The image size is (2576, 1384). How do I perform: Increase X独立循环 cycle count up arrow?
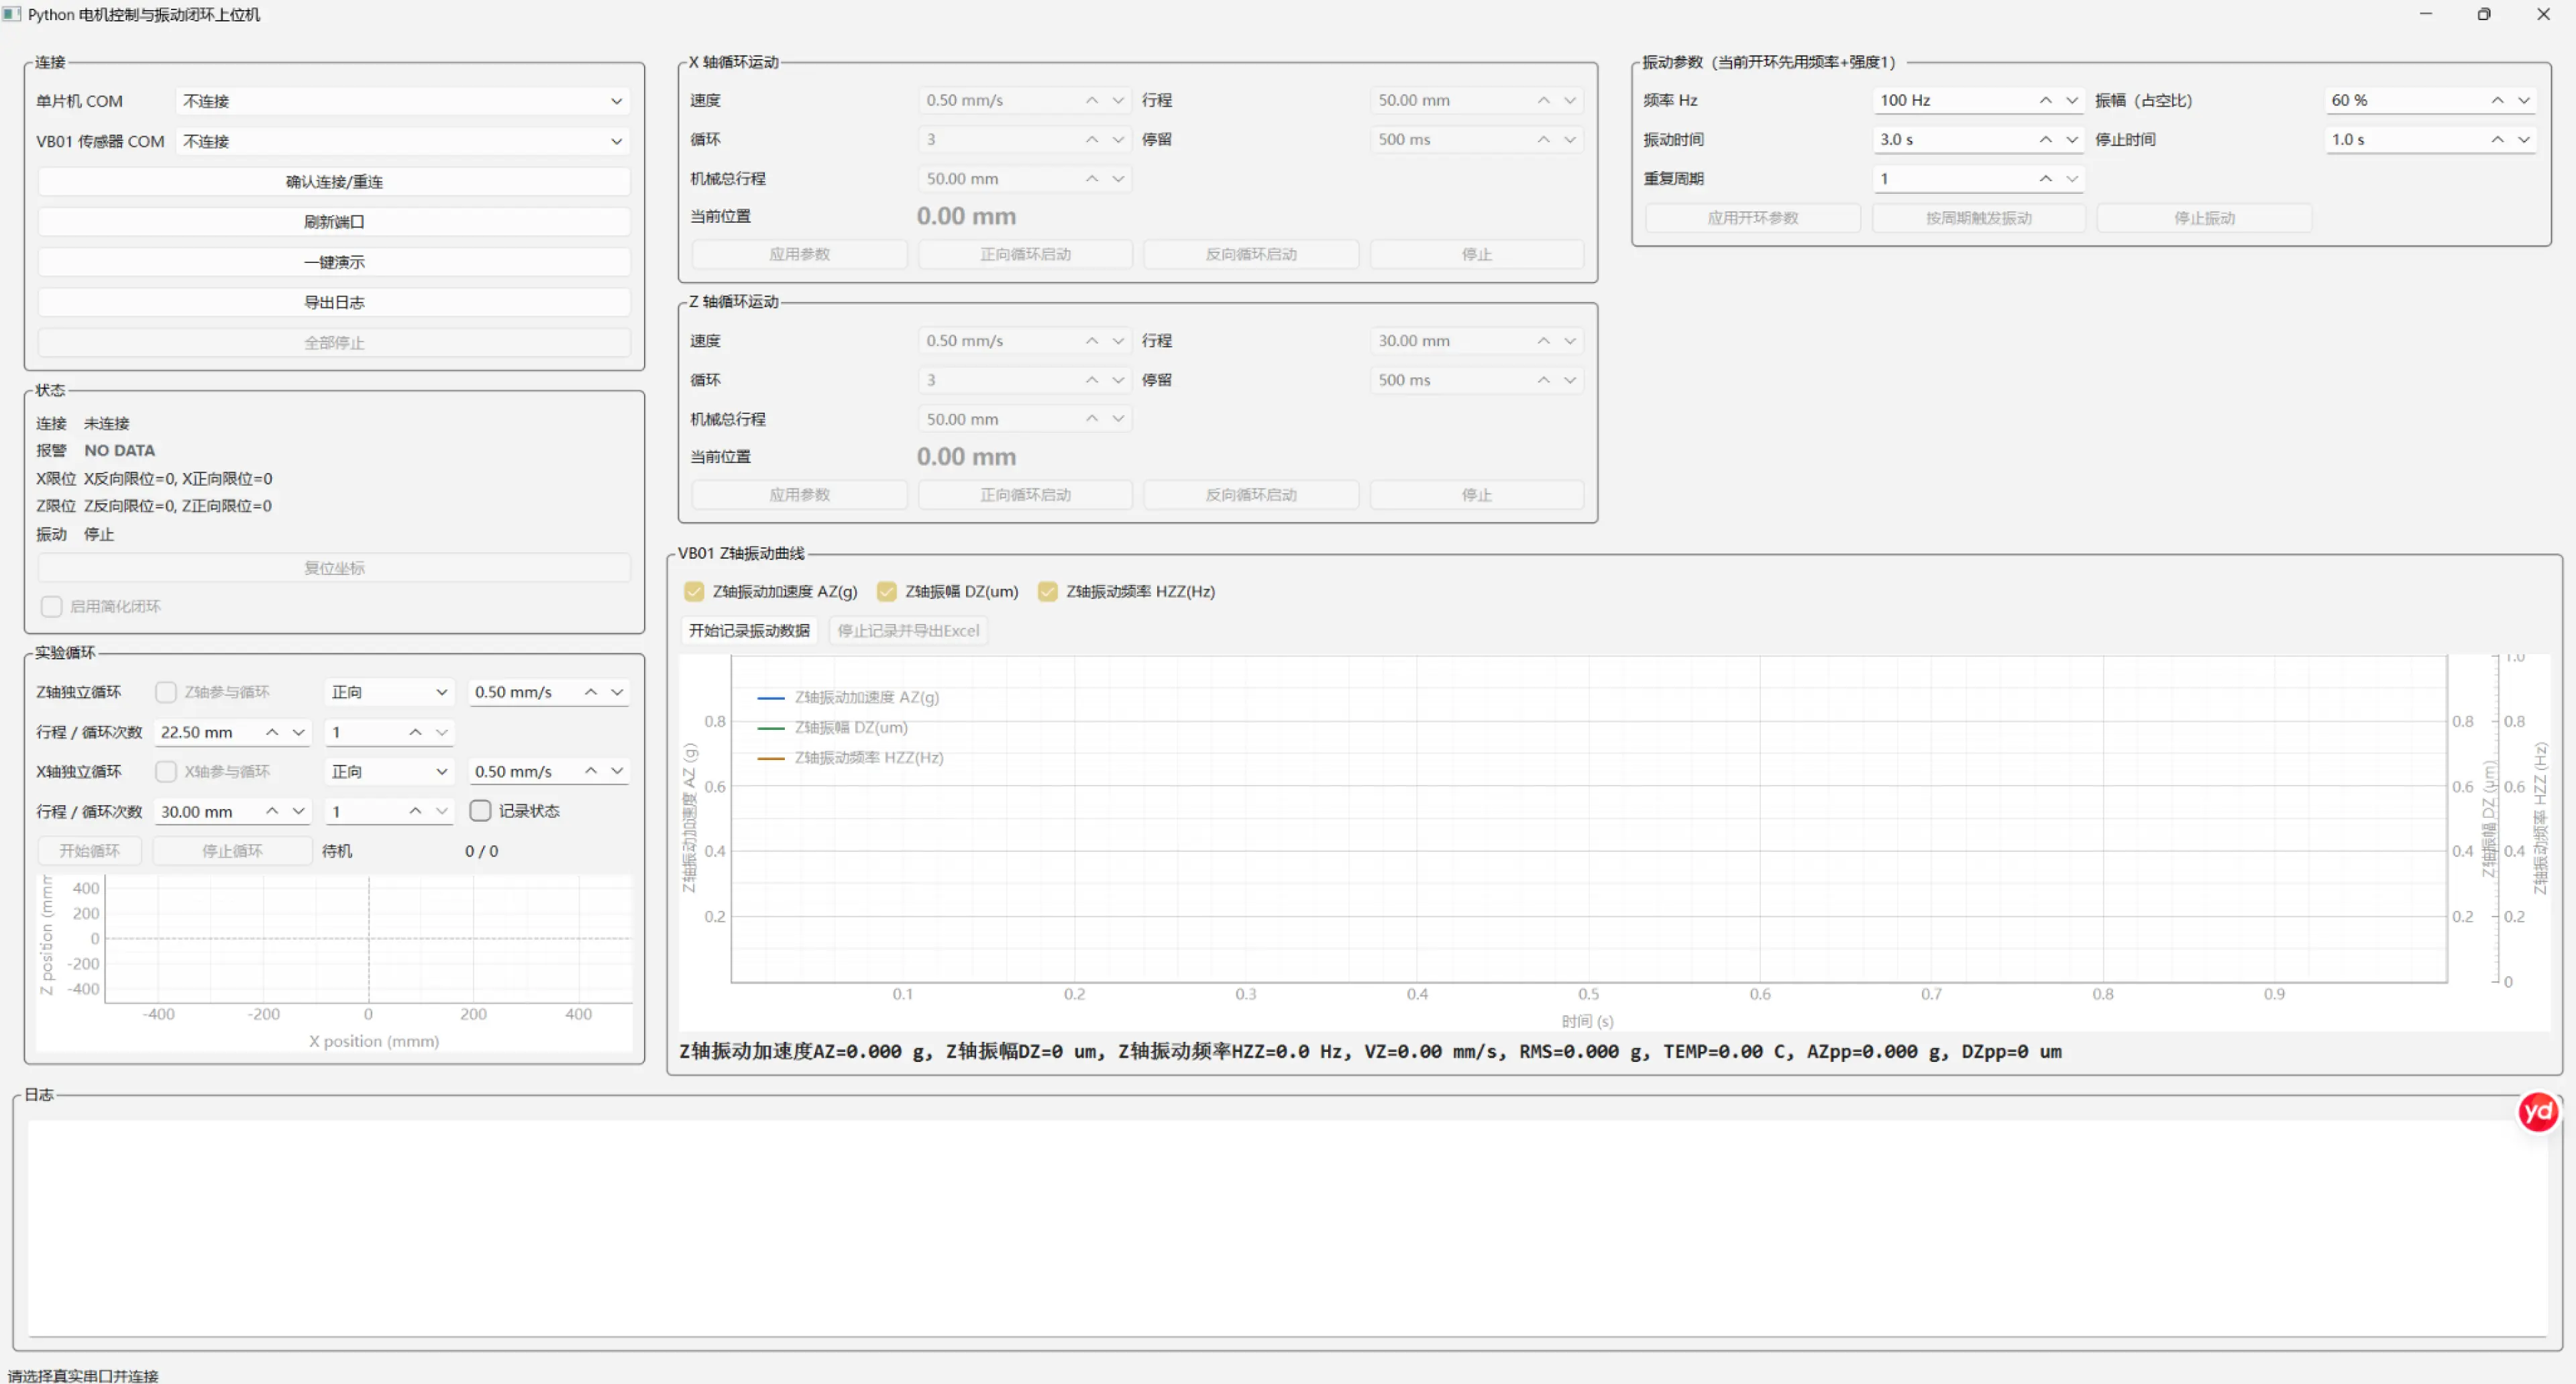tap(415, 811)
